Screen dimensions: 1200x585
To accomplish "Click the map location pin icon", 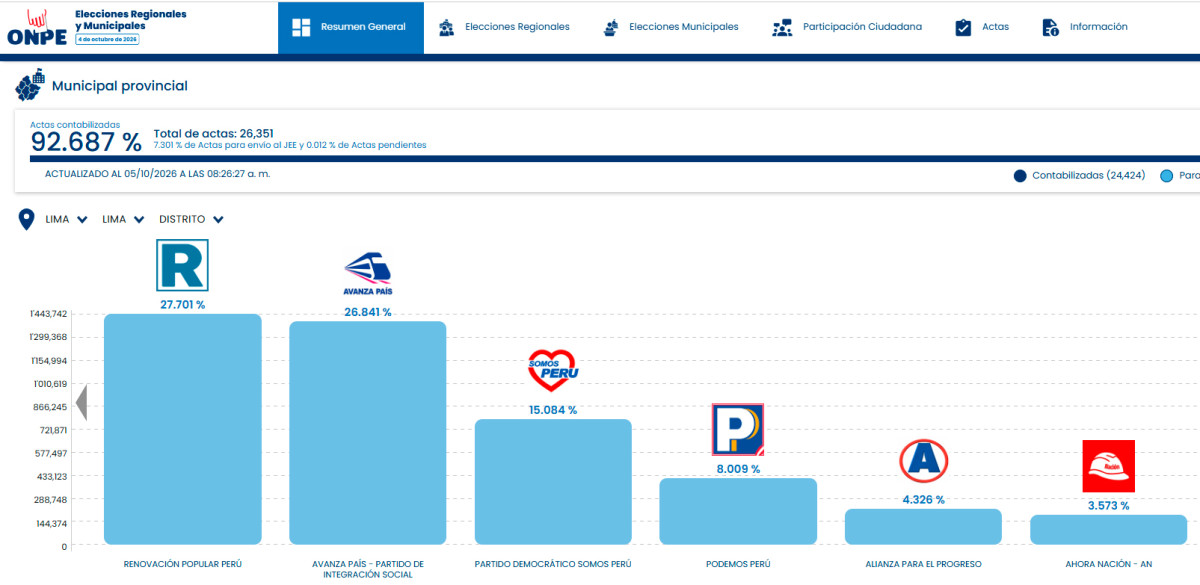I will click(27, 219).
